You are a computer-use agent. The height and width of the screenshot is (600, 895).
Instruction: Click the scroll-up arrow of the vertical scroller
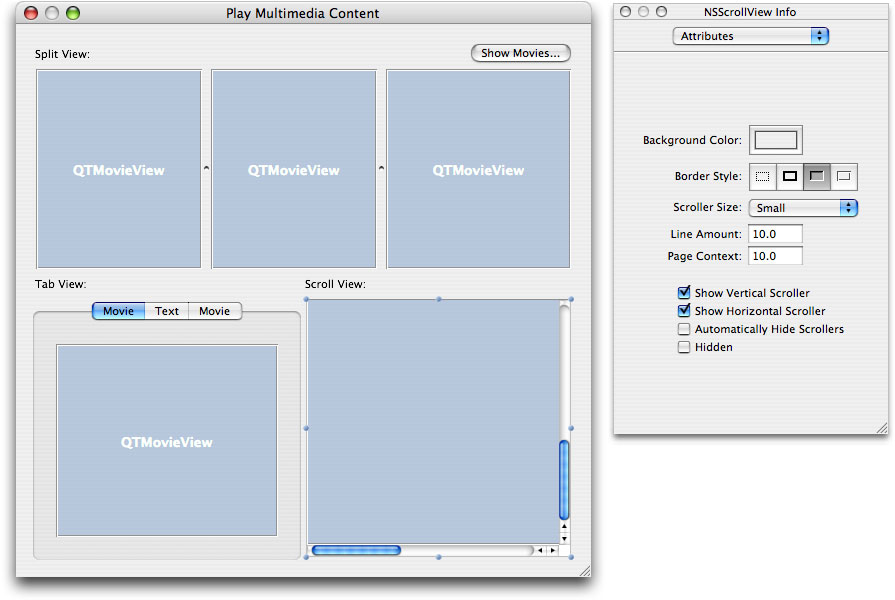564,526
